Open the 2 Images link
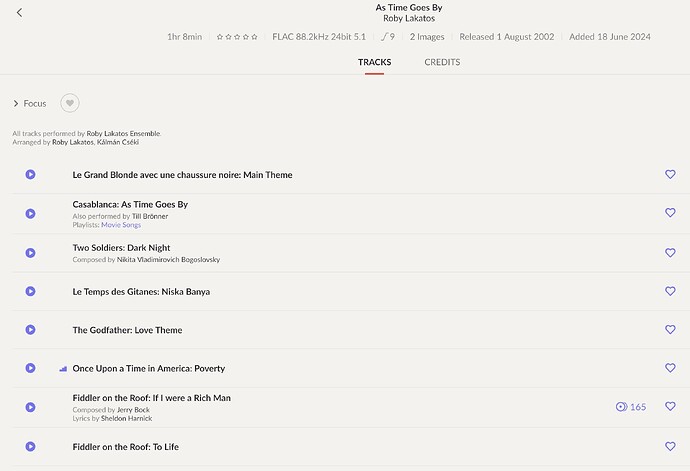 [427, 37]
